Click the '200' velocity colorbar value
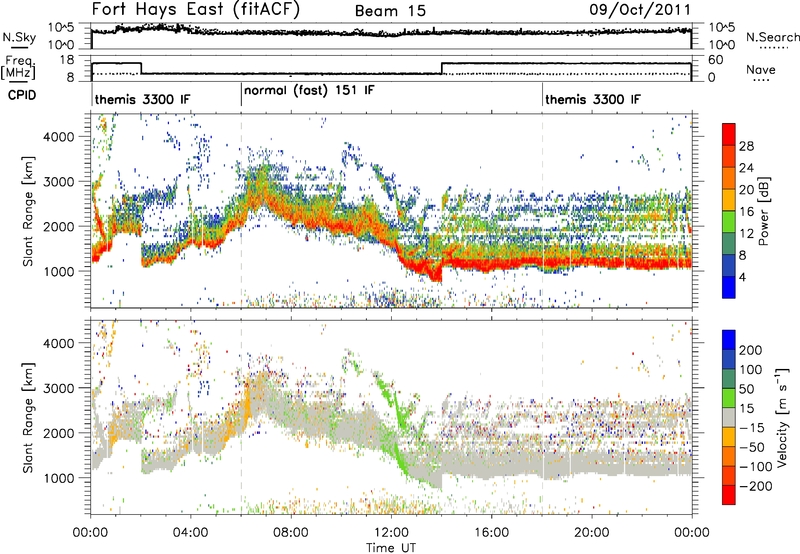This screenshot has height=554, width=800. [751, 350]
